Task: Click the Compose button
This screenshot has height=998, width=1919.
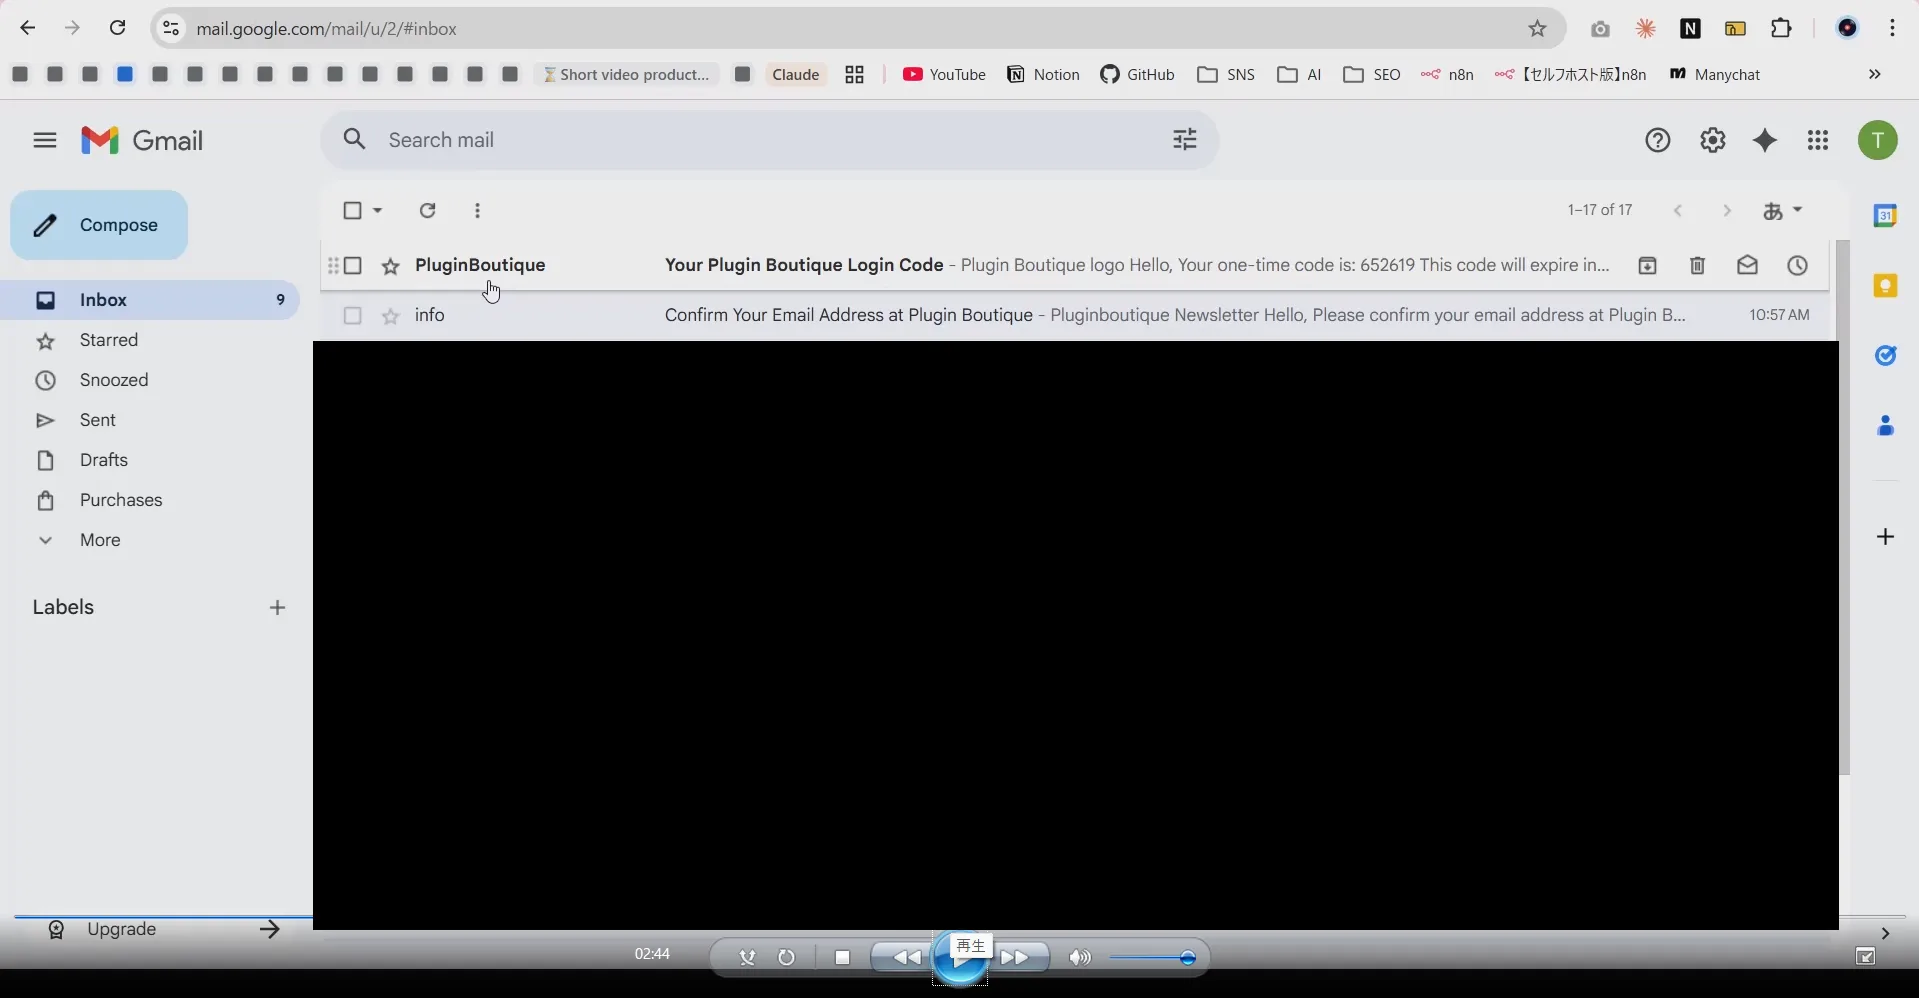Action: click(x=99, y=225)
